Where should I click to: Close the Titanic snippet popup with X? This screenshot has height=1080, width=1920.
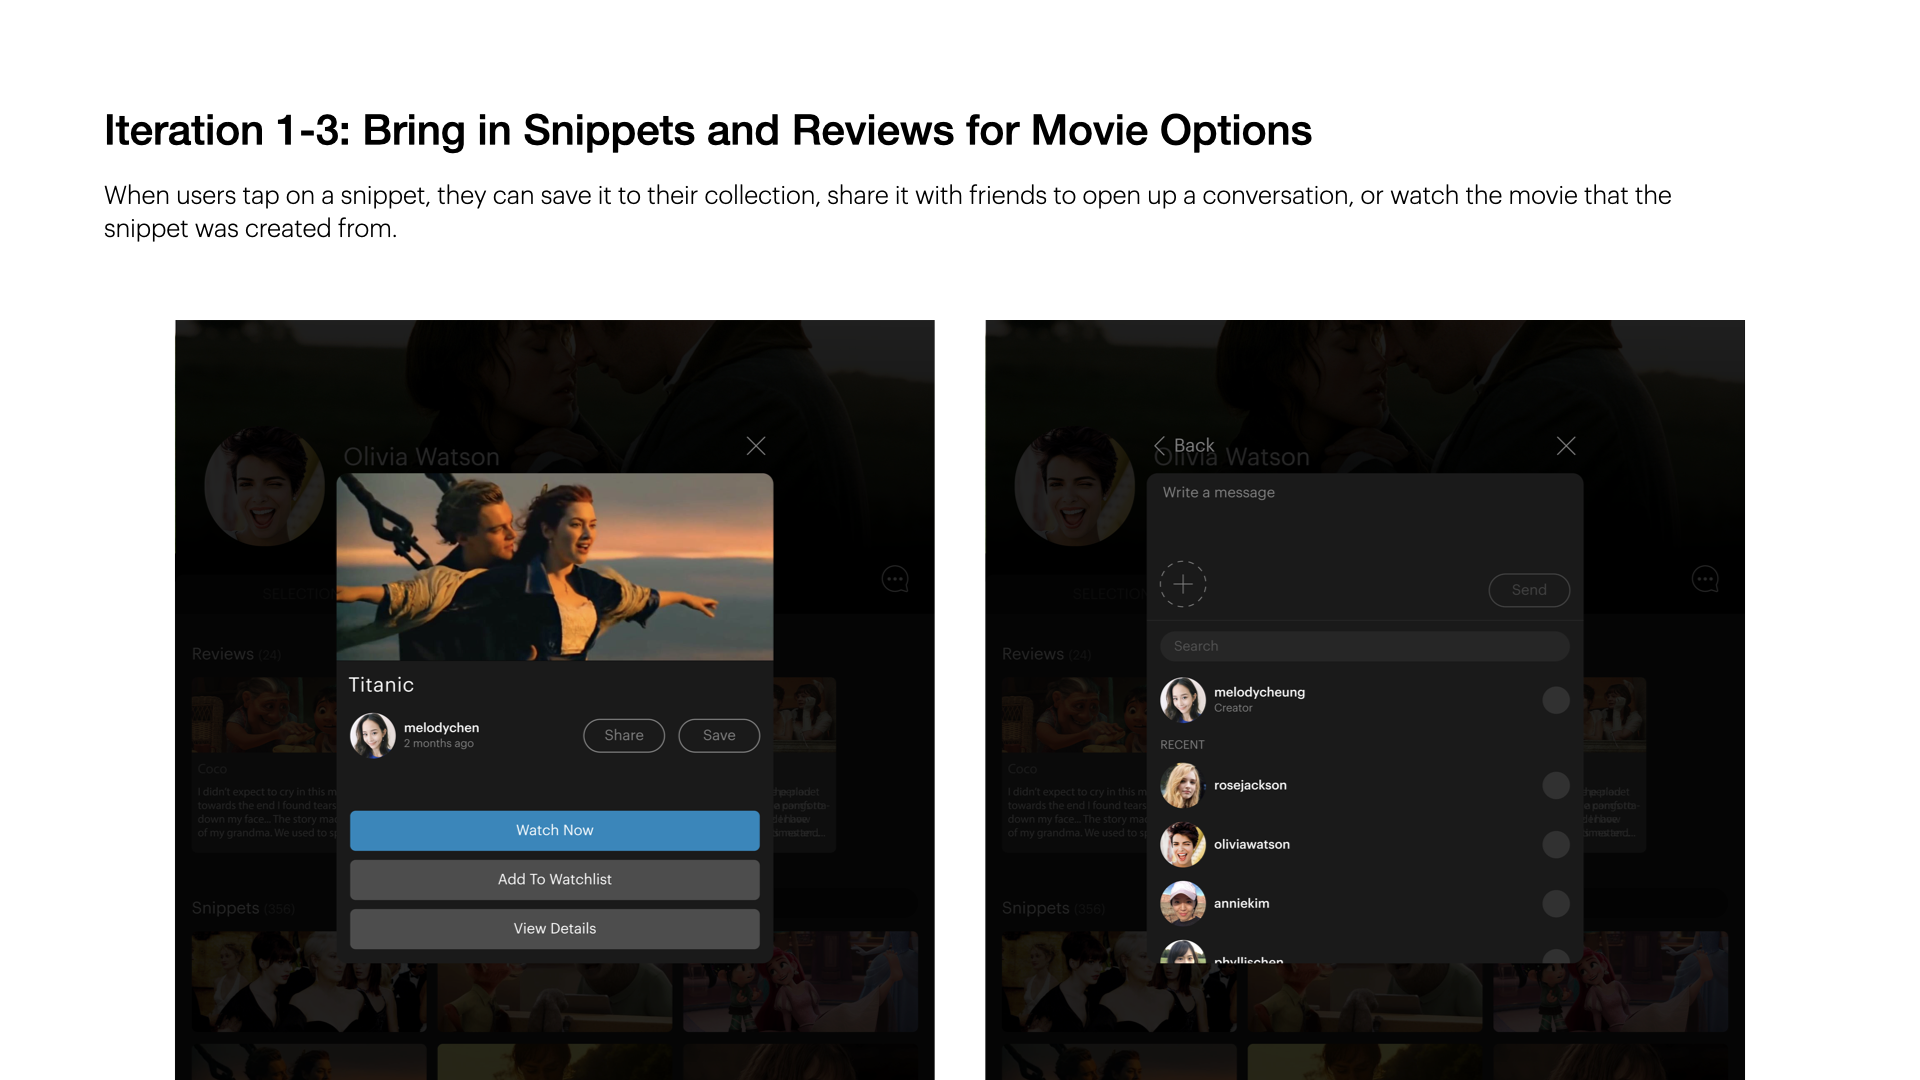pyautogui.click(x=756, y=446)
